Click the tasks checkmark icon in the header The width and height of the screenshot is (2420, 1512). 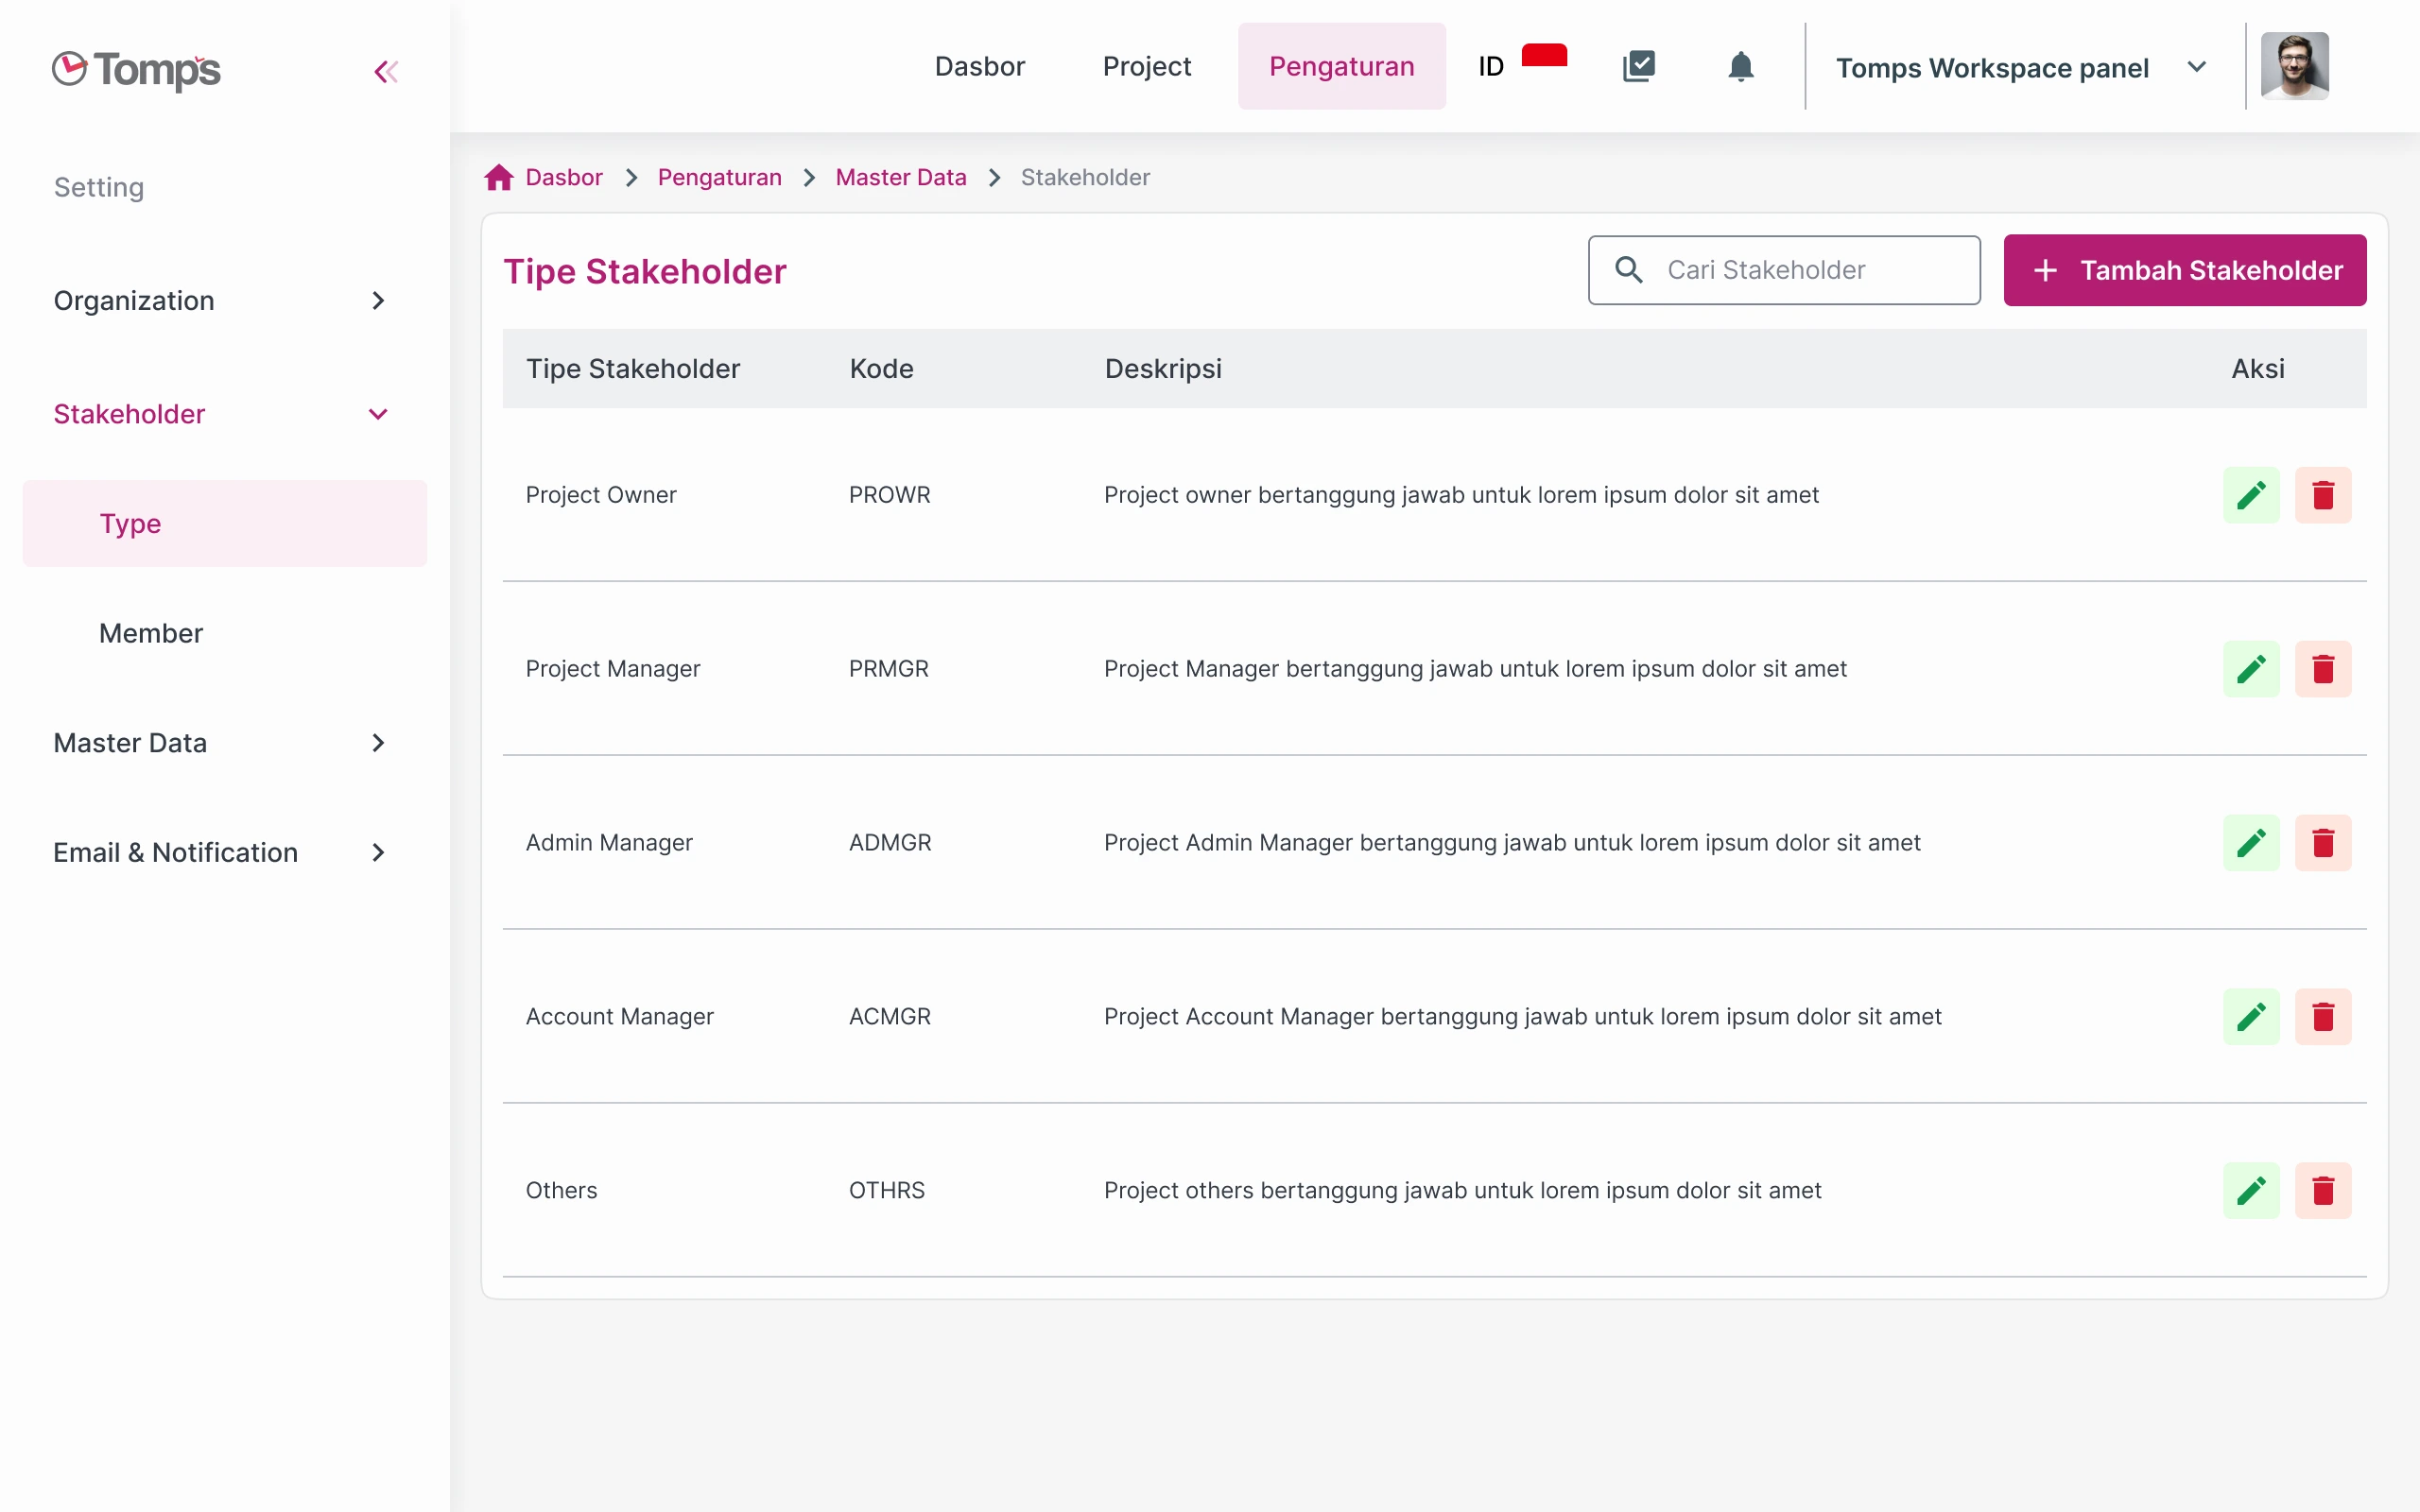[1639, 66]
